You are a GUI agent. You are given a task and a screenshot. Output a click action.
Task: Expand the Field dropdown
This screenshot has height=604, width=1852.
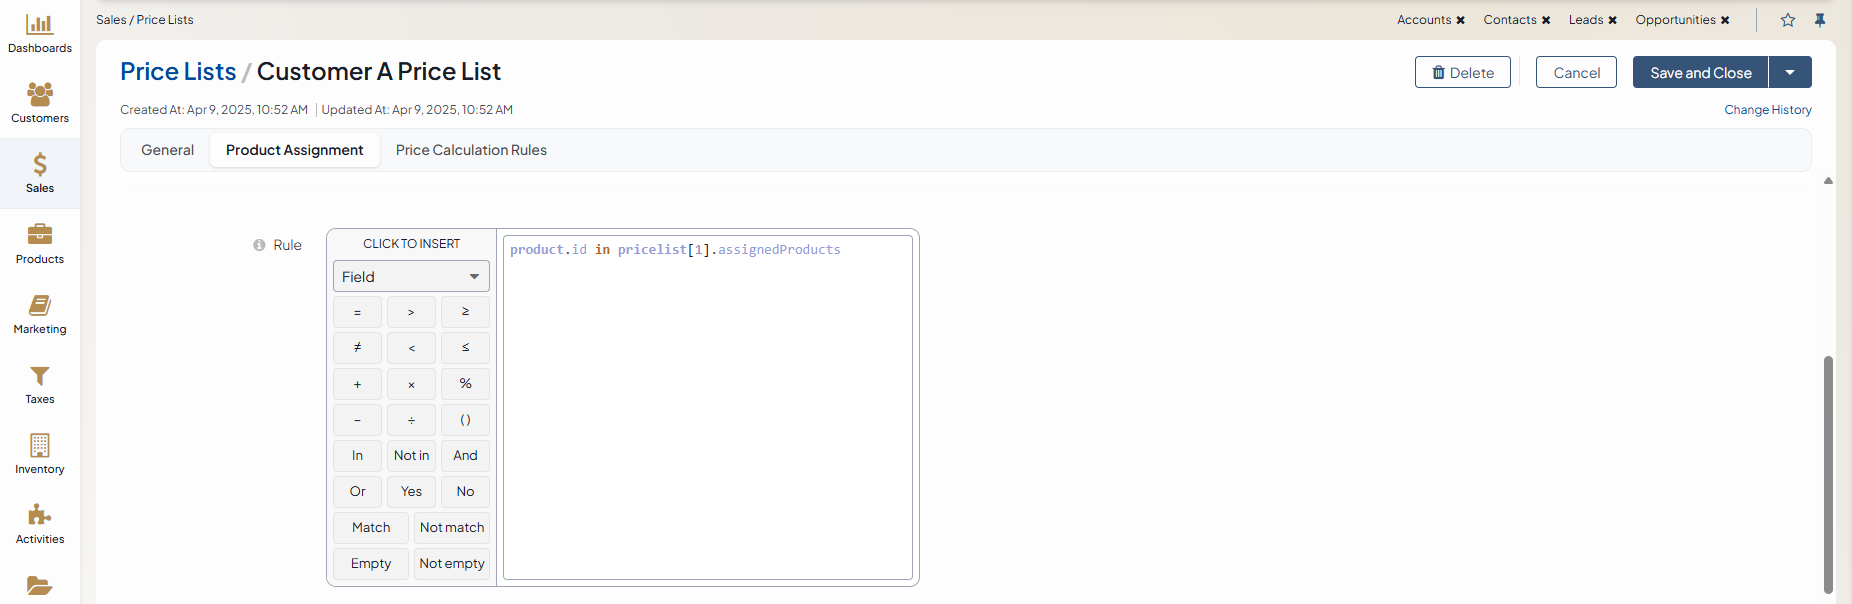(x=411, y=277)
